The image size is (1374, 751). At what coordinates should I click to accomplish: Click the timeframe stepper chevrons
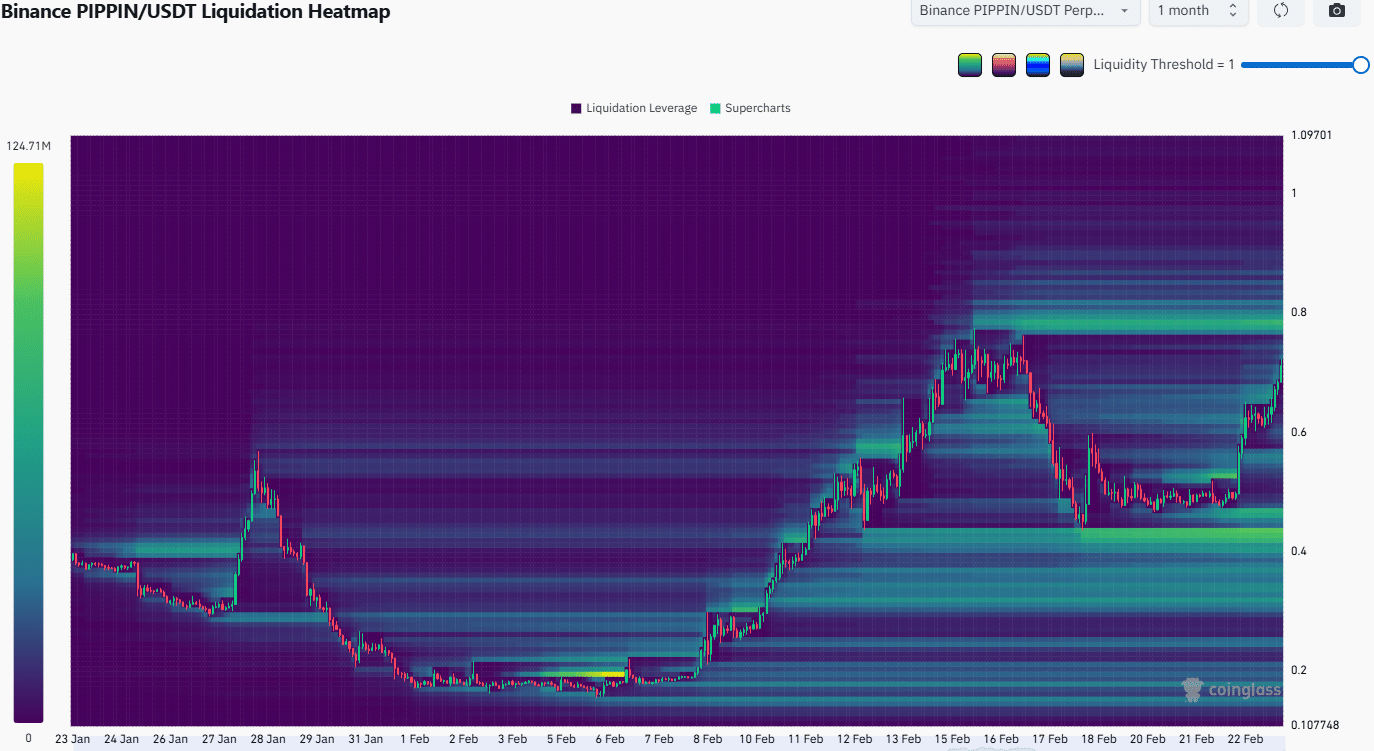point(1232,11)
